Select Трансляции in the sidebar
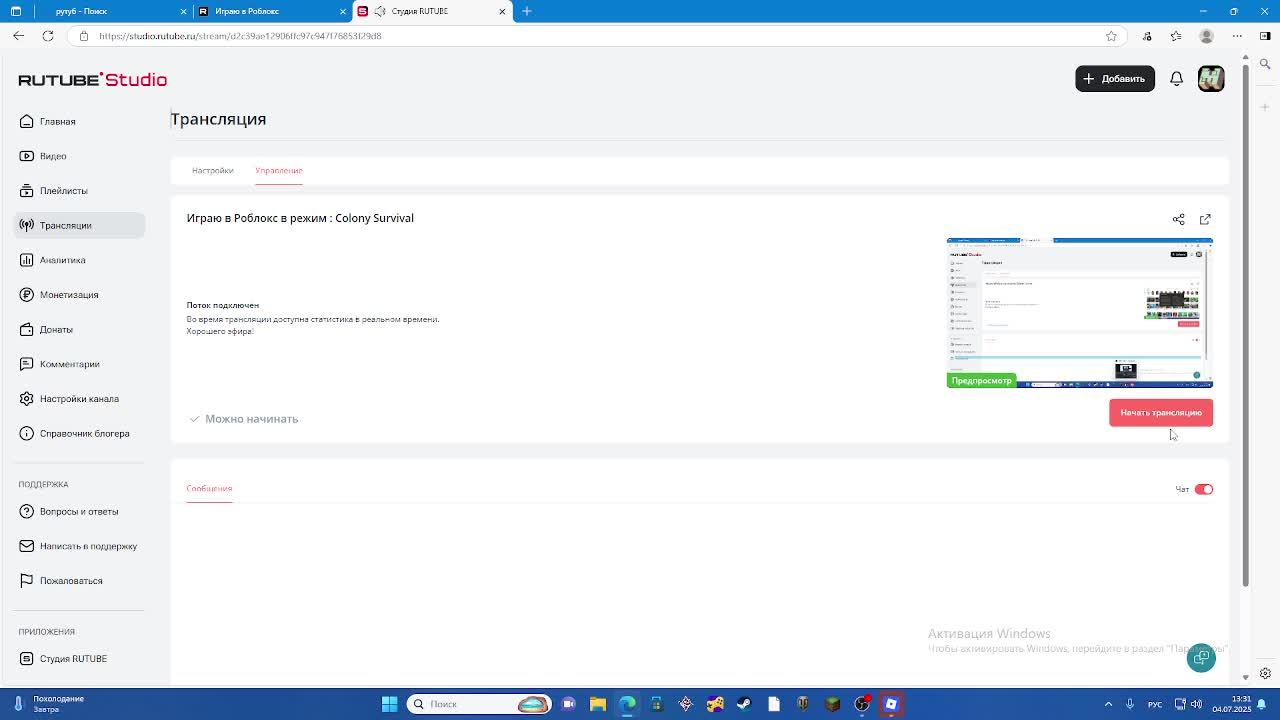Viewport: 1280px width, 720px height. [79, 225]
